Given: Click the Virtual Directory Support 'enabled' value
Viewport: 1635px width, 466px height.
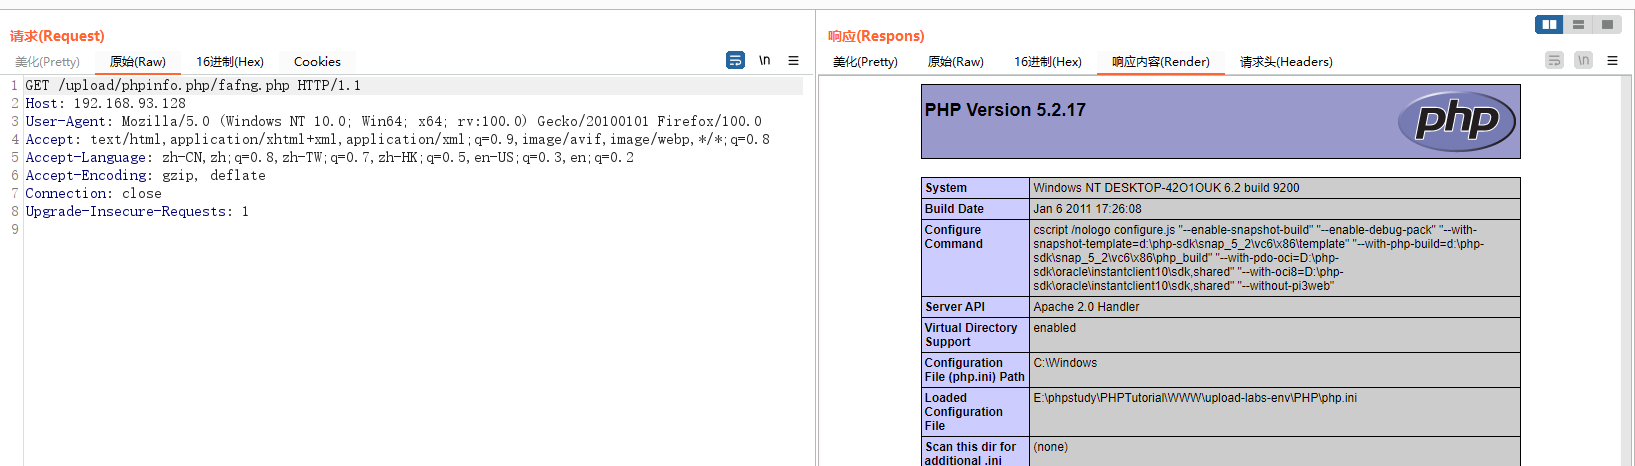Looking at the screenshot, I should 1275,335.
